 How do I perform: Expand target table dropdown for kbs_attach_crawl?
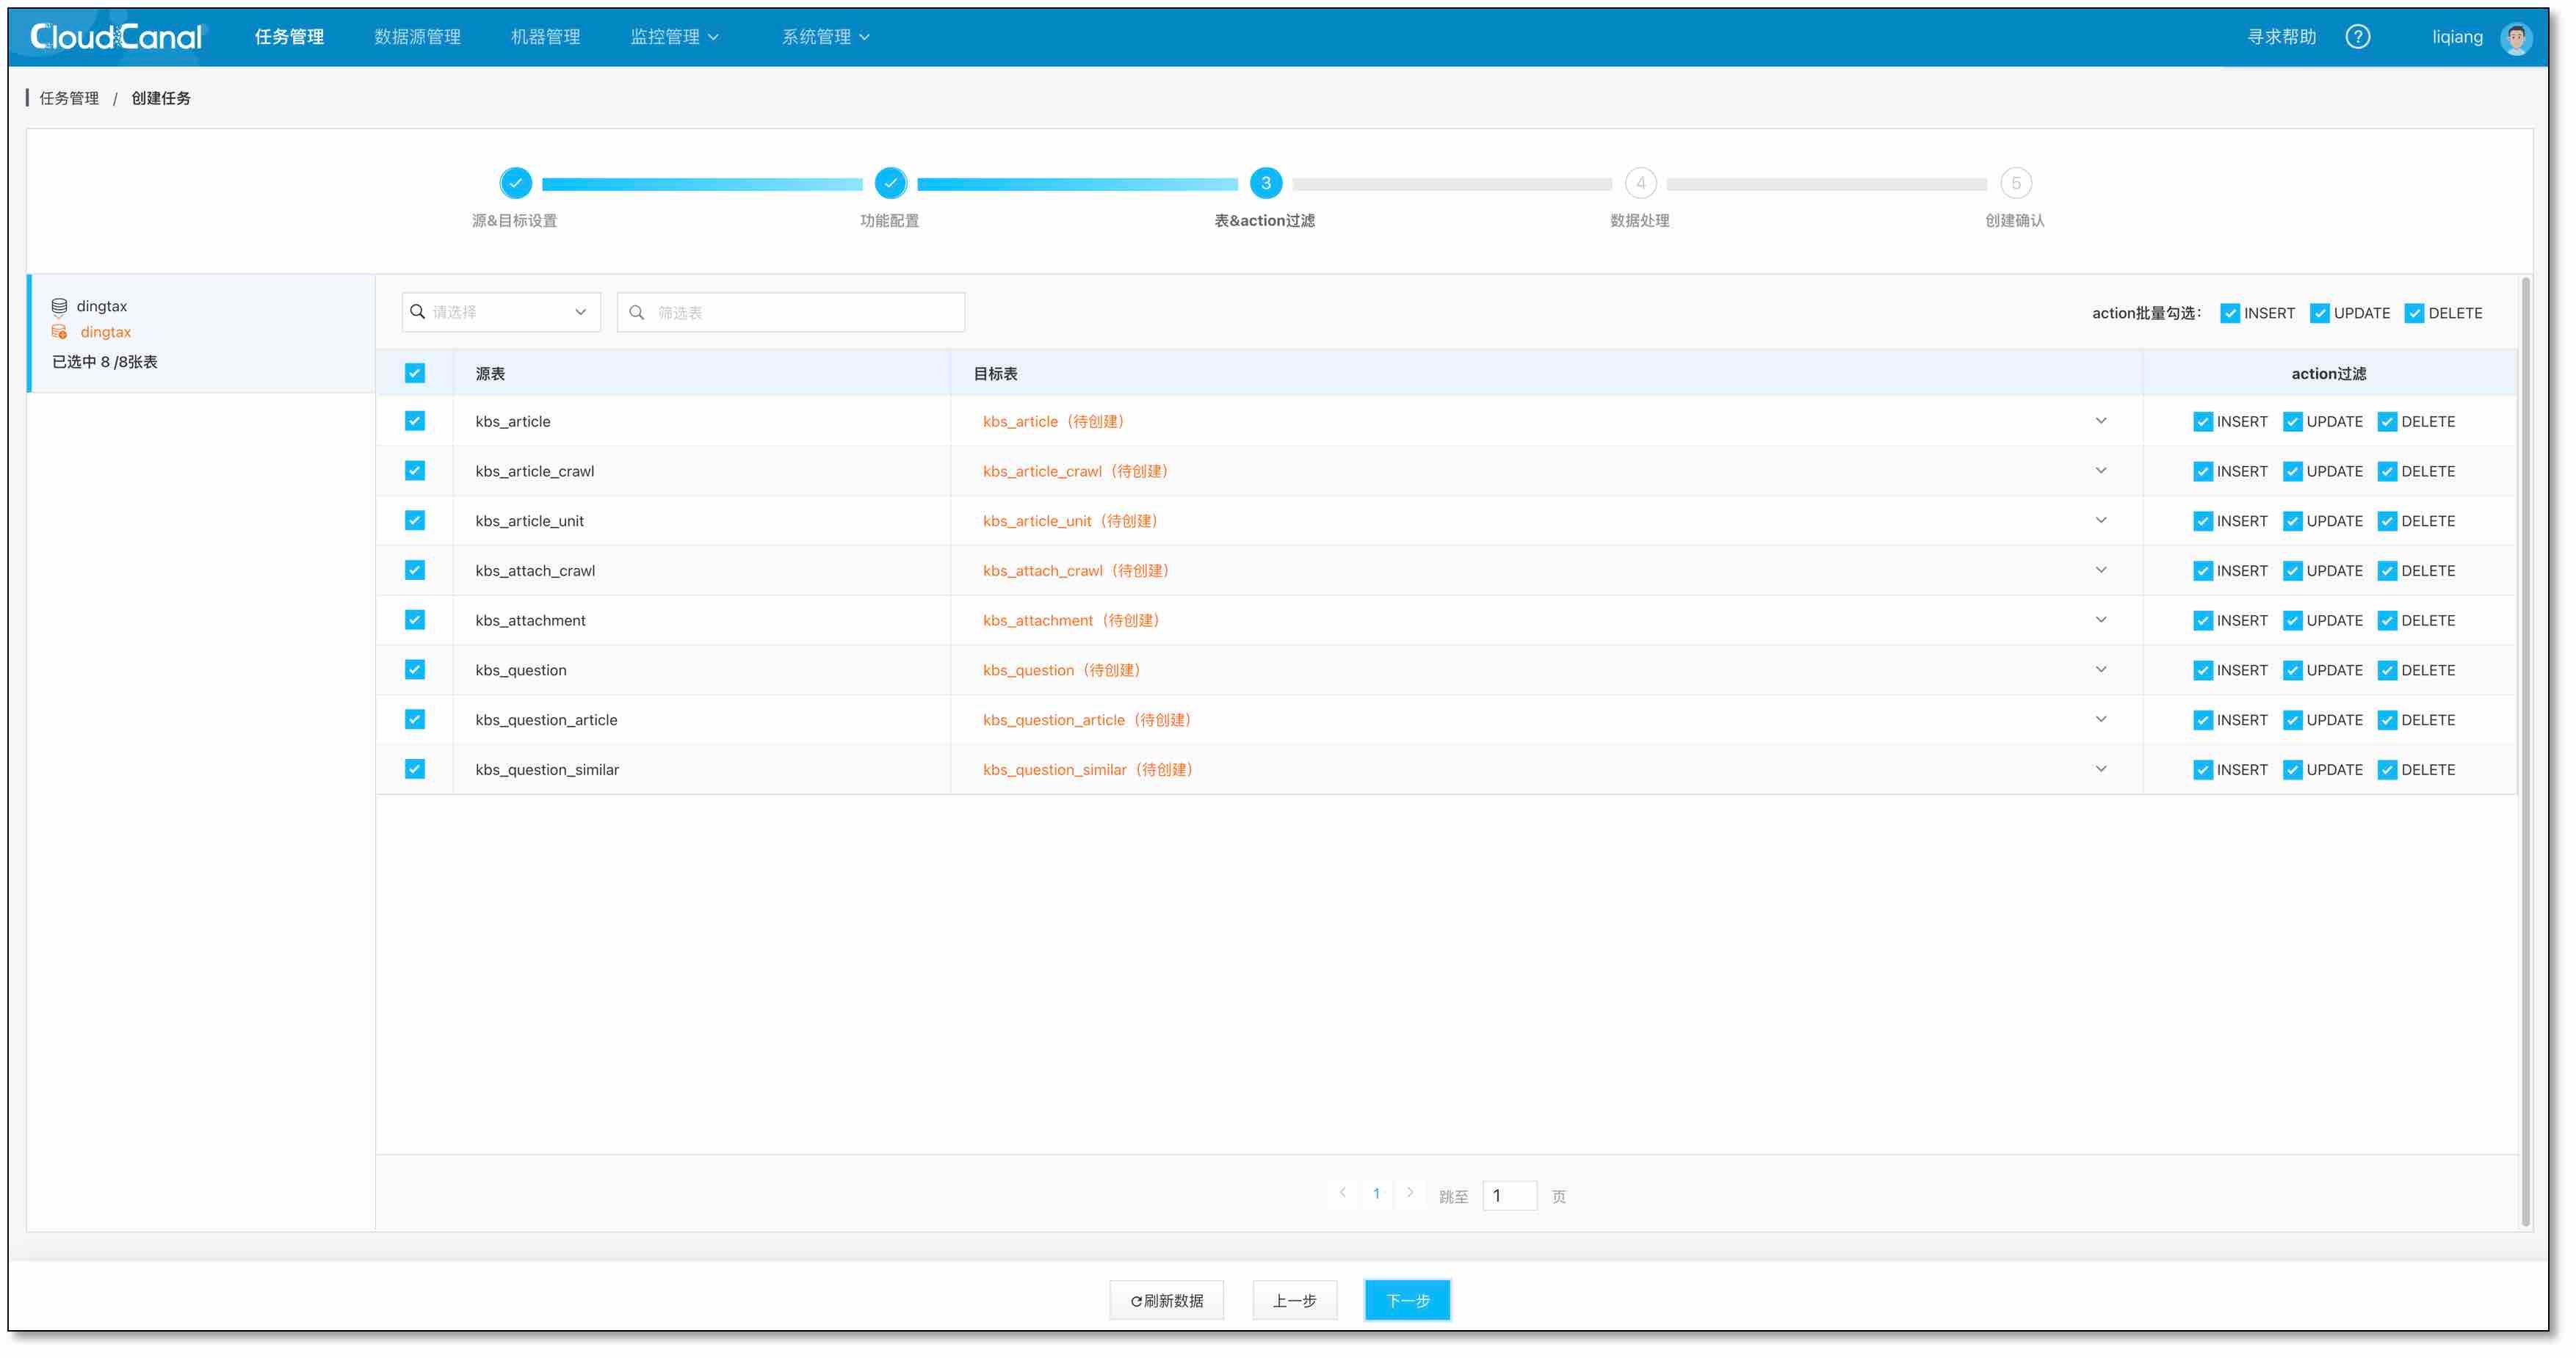point(2100,570)
